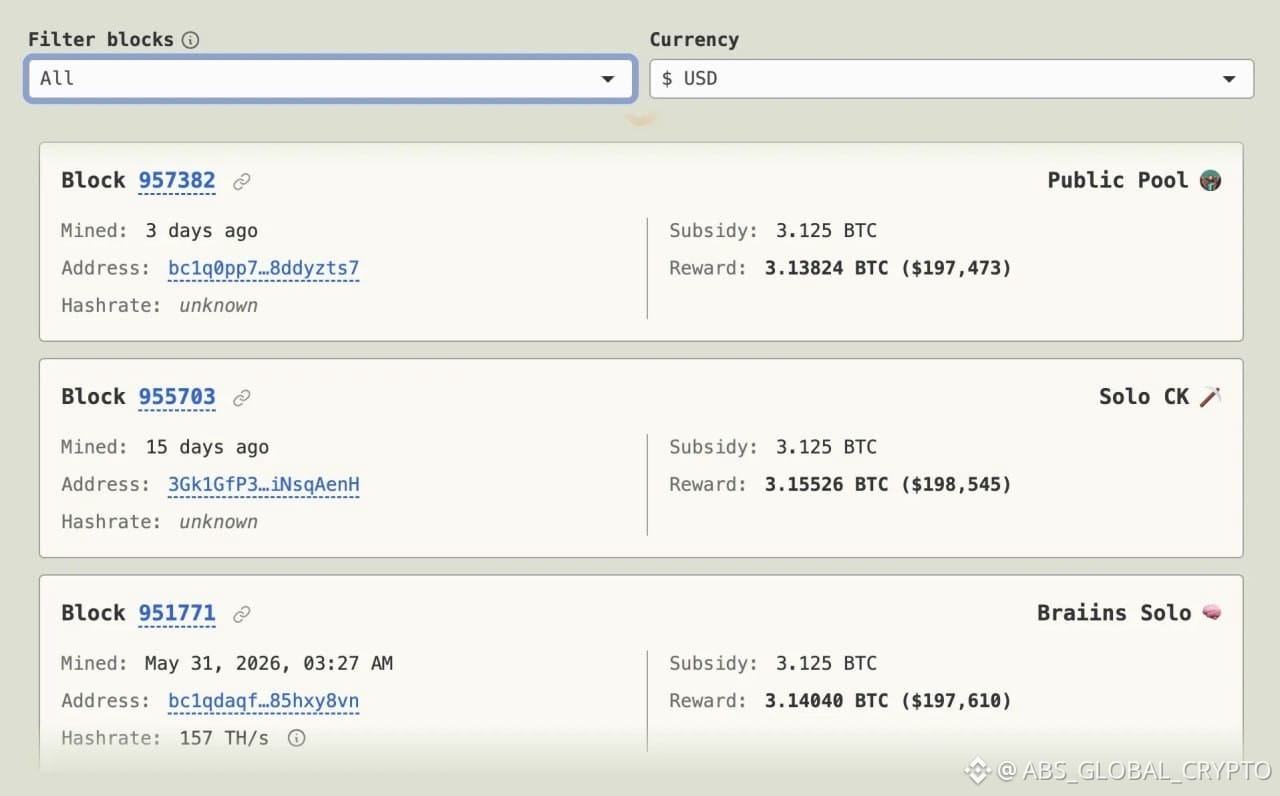Open the Filter blocks dropdown set to All

(x=331, y=78)
